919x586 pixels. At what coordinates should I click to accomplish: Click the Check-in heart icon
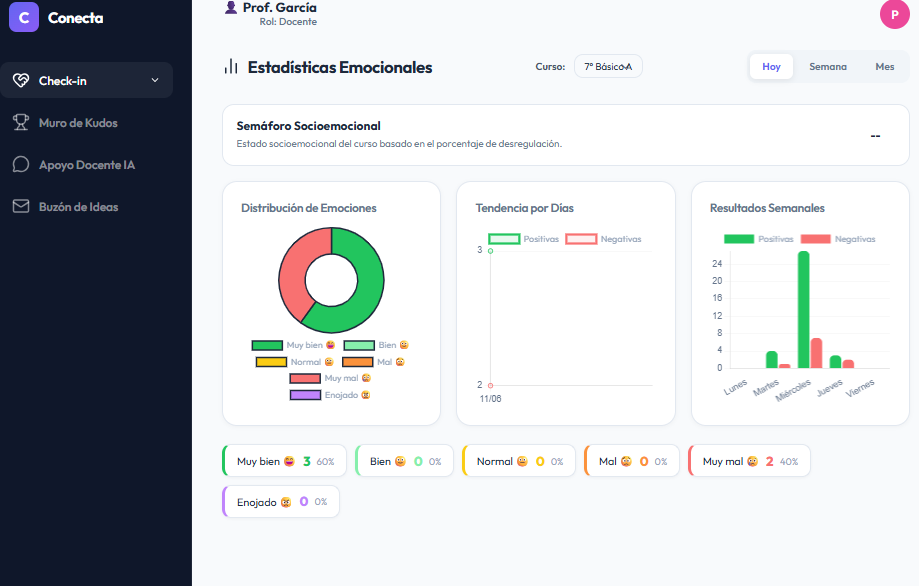coord(21,80)
